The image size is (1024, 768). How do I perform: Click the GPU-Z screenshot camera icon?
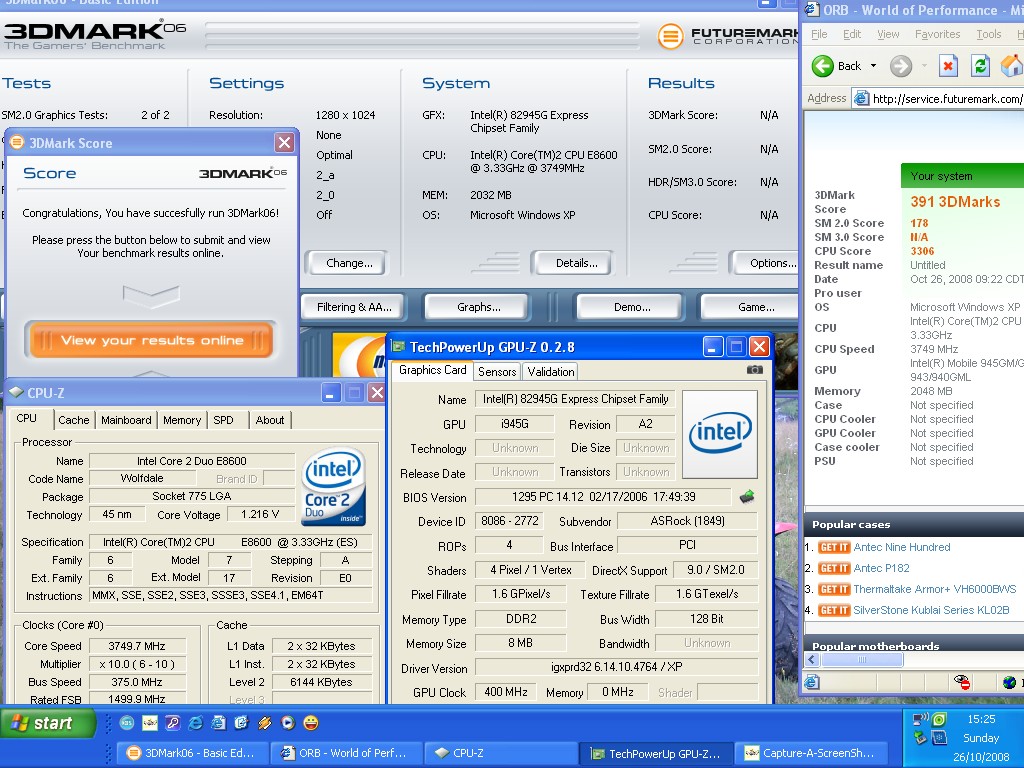coord(754,370)
